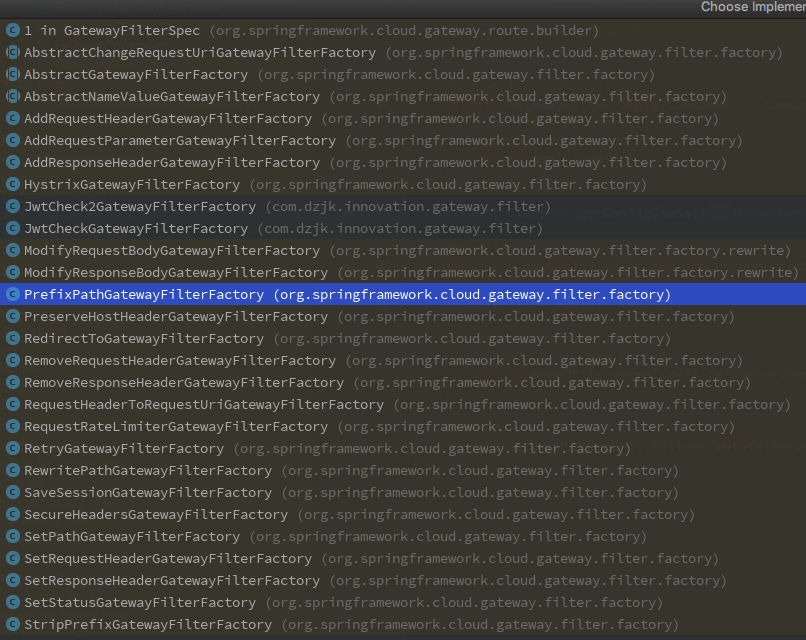Click class icon of PreserveHostHeaderGatewayFilterFactory
Image resolution: width=806 pixels, height=640 pixels.
point(13,317)
